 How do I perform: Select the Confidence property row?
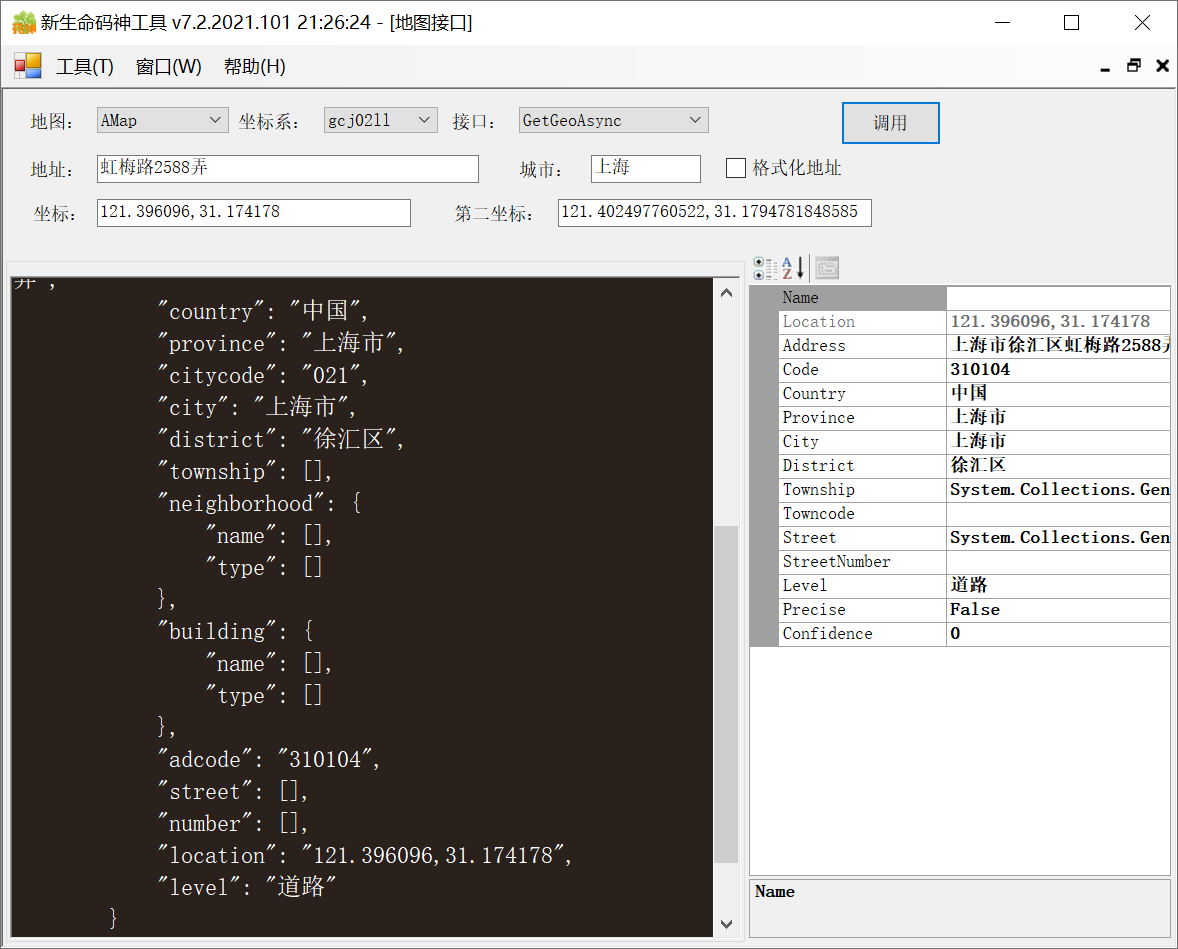(x=974, y=634)
